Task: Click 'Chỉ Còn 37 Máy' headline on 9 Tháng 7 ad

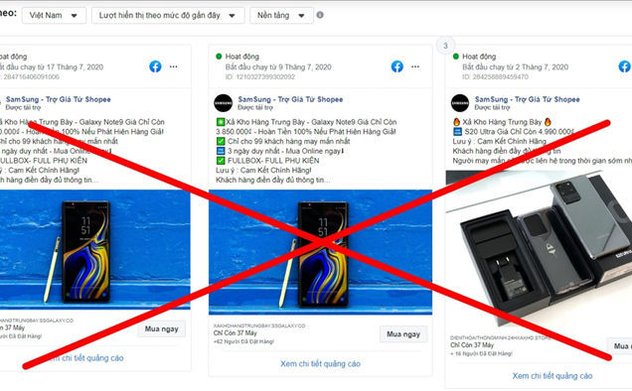Action: (x=235, y=333)
